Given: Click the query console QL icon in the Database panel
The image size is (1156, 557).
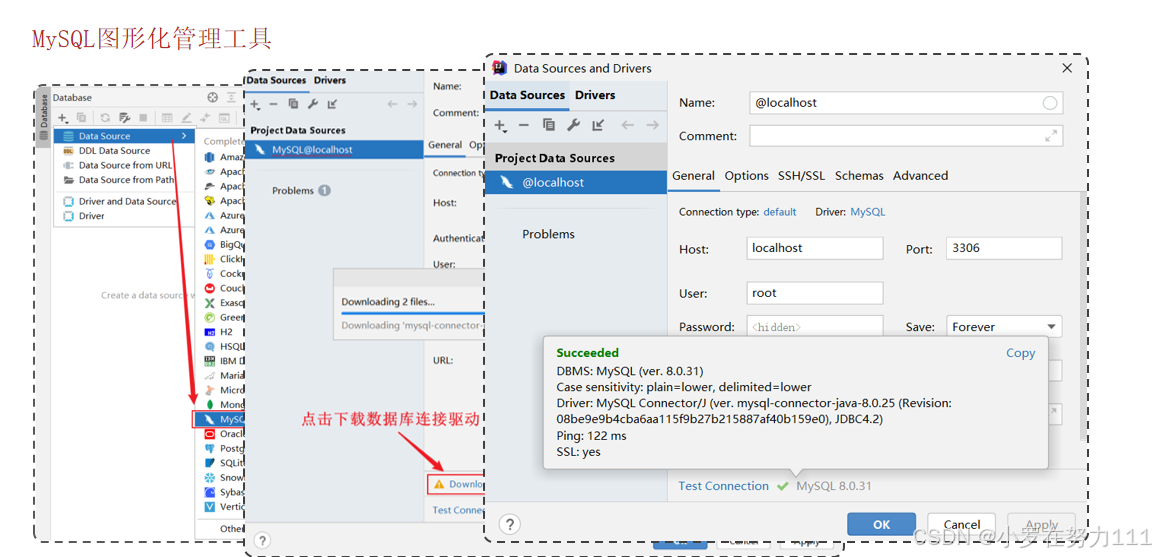Looking at the screenshot, I should [225, 117].
